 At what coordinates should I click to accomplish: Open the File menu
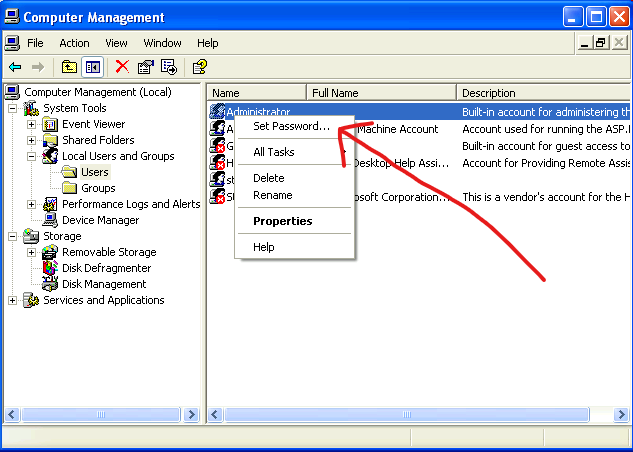pos(35,43)
